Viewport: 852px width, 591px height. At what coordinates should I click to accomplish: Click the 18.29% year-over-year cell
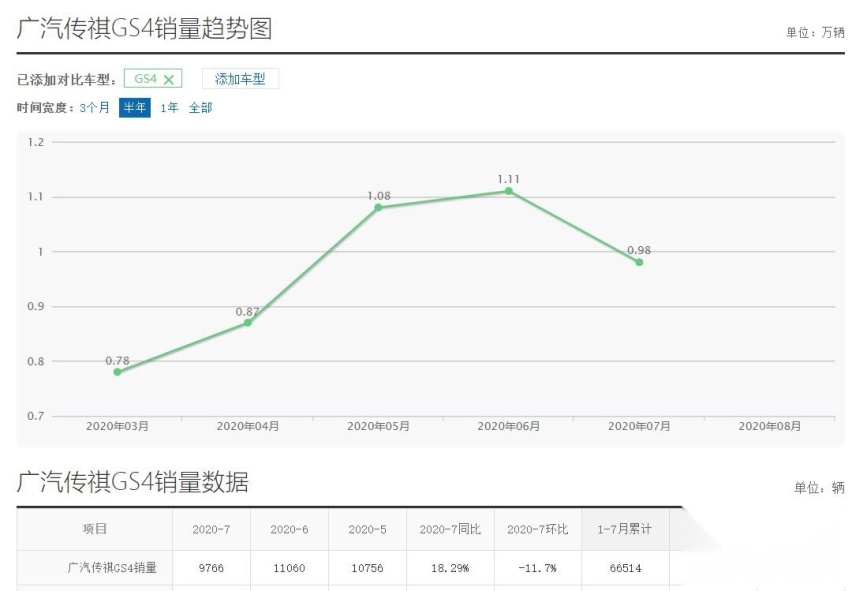tap(450, 568)
